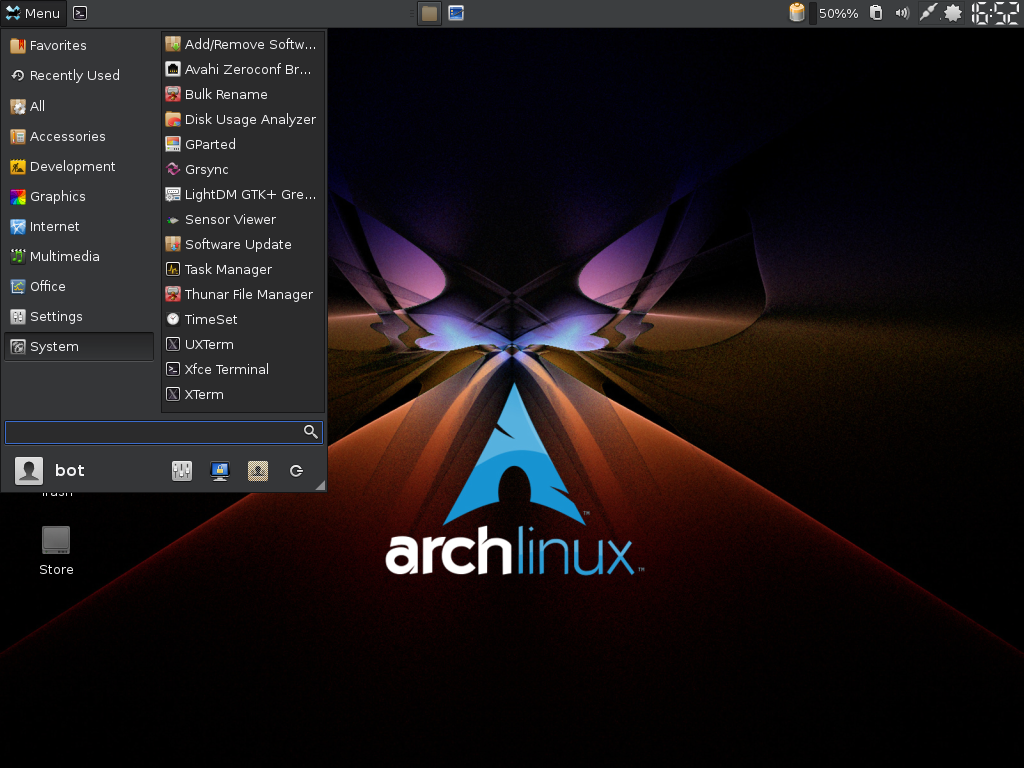
Task: Open the Multimedia category
Action: click(x=79, y=257)
